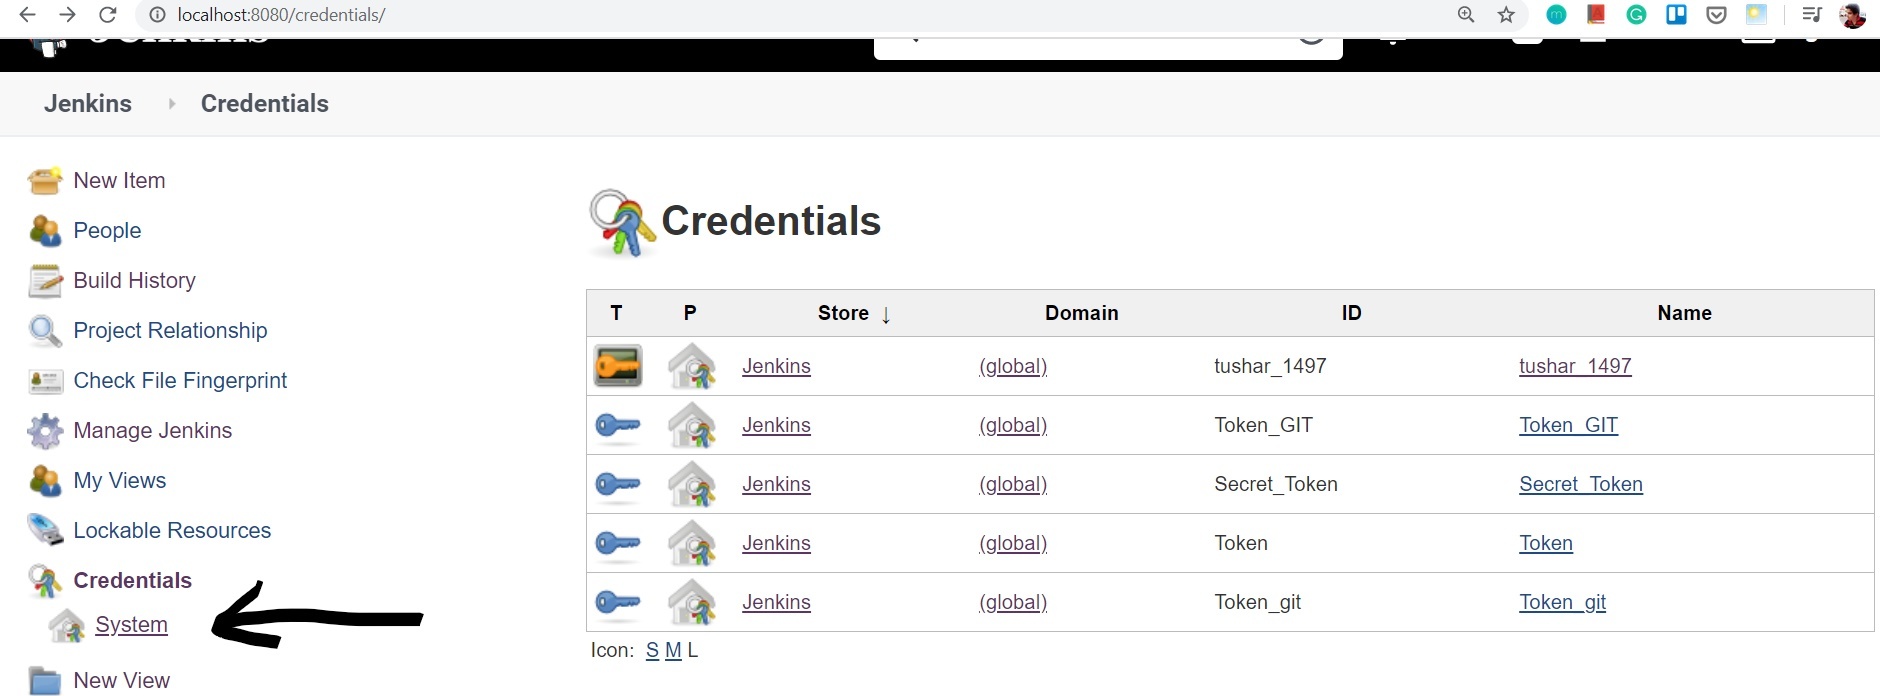Click the New View folder icon
The height and width of the screenshot is (696, 1880).
(45, 681)
